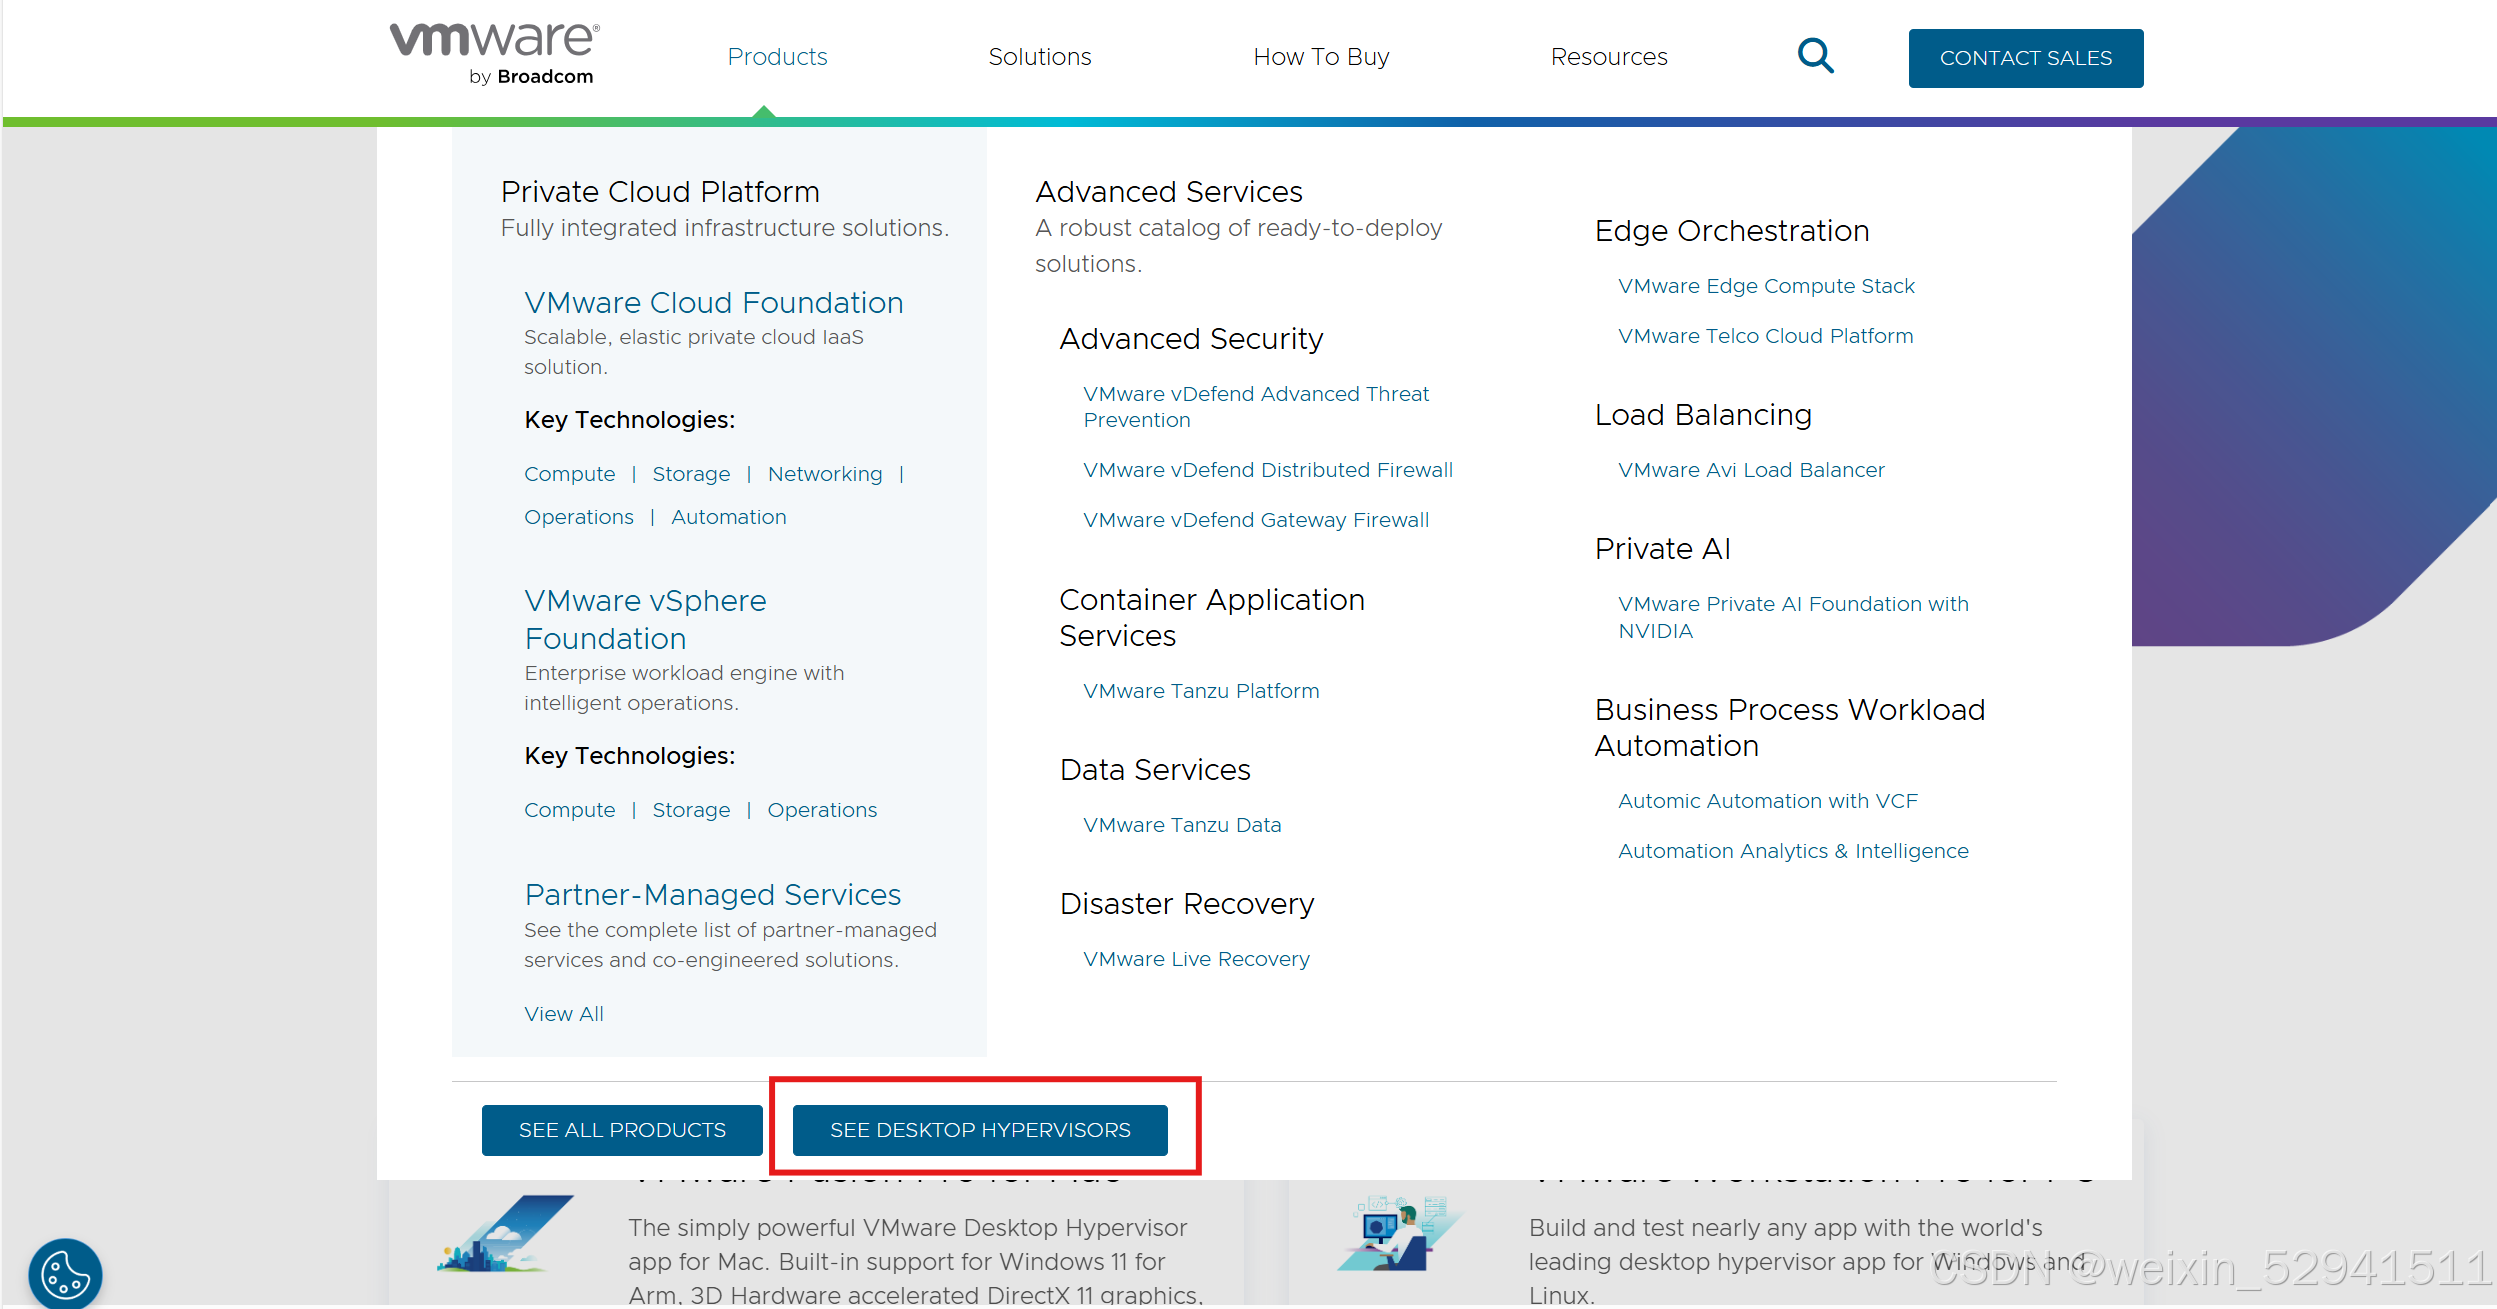
Task: Expand the Resources menu
Action: 1608,57
